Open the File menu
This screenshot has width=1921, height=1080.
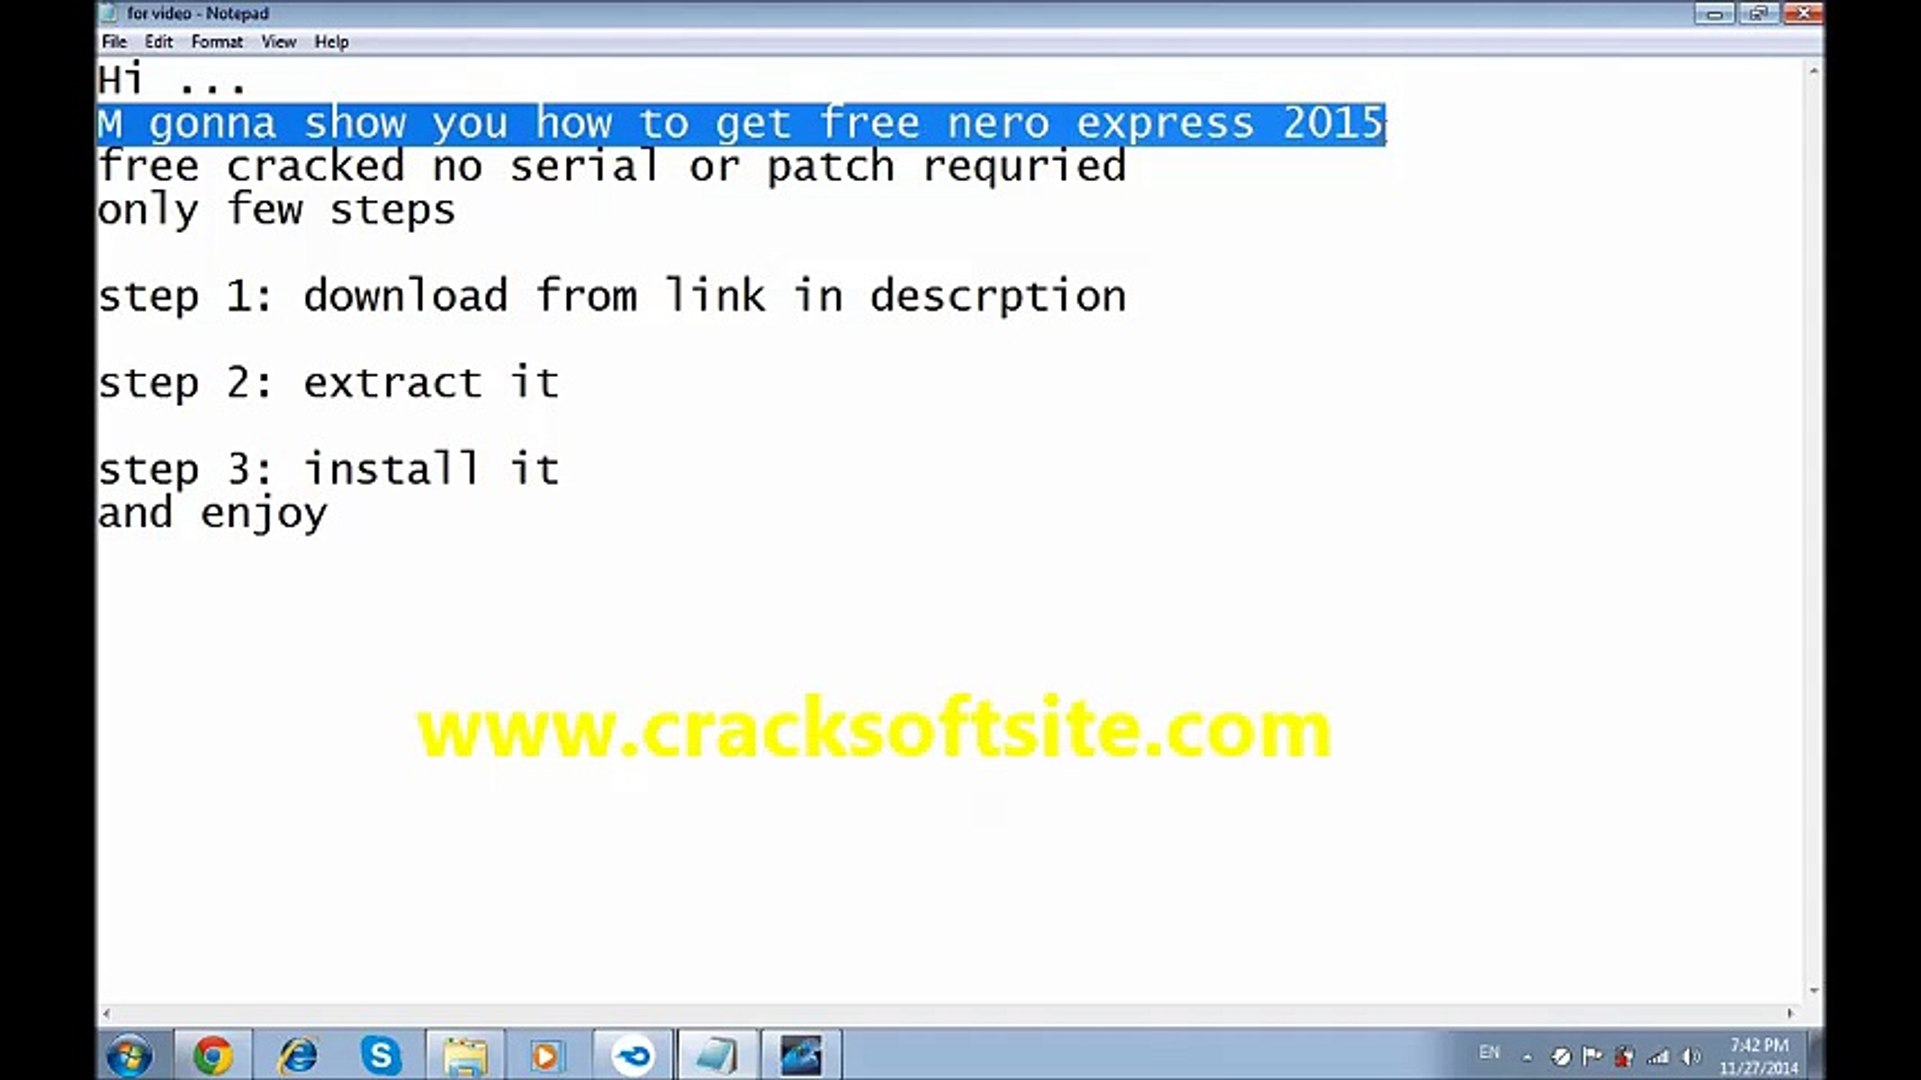[x=115, y=41]
